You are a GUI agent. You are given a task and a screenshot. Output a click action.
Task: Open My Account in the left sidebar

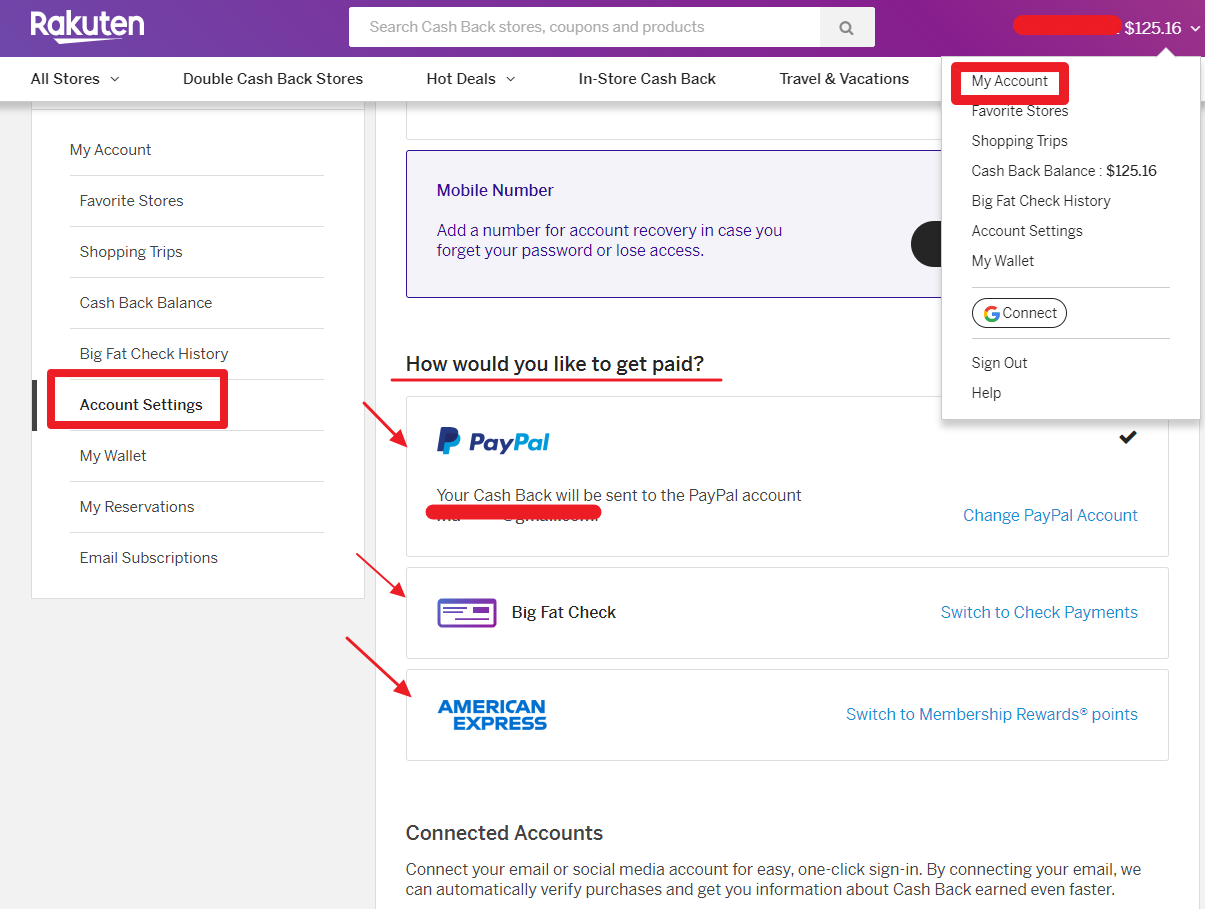click(x=110, y=150)
